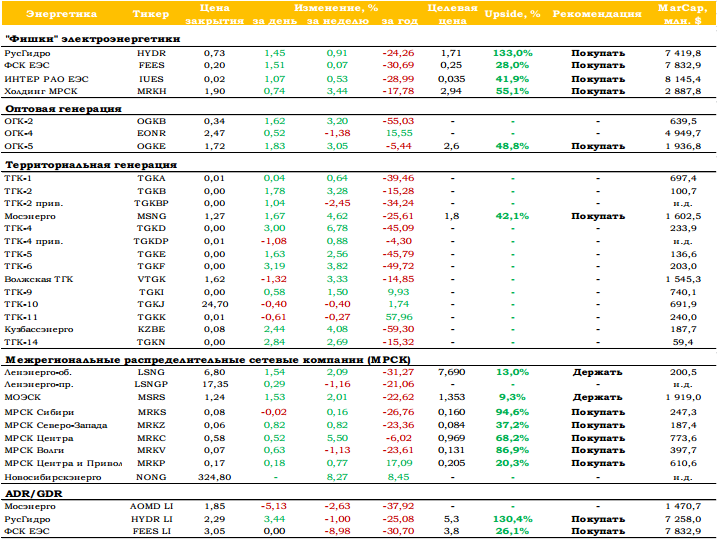Click the МРСК section heading

coord(208,360)
